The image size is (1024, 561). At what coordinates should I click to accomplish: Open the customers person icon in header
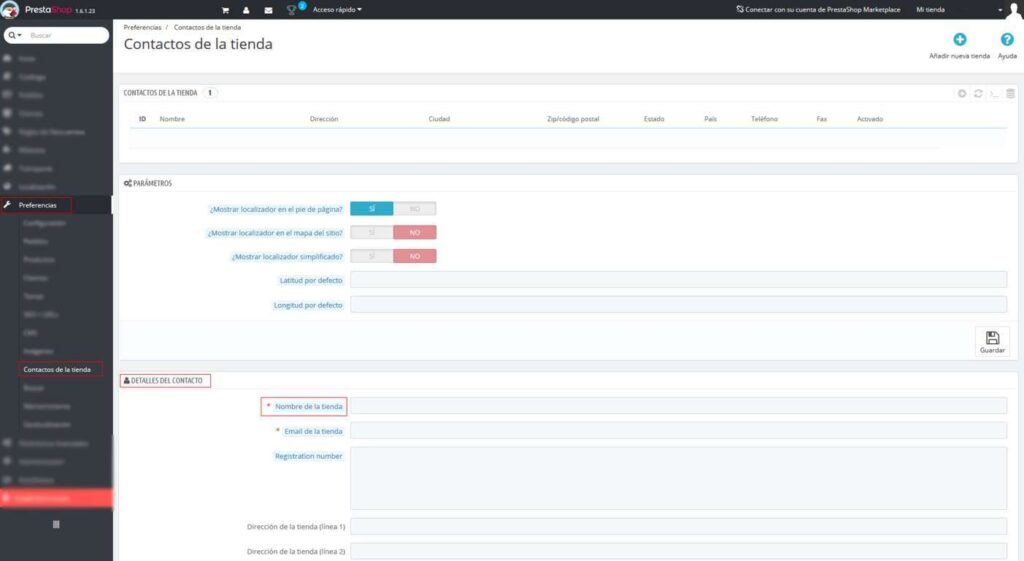pyautogui.click(x=246, y=10)
